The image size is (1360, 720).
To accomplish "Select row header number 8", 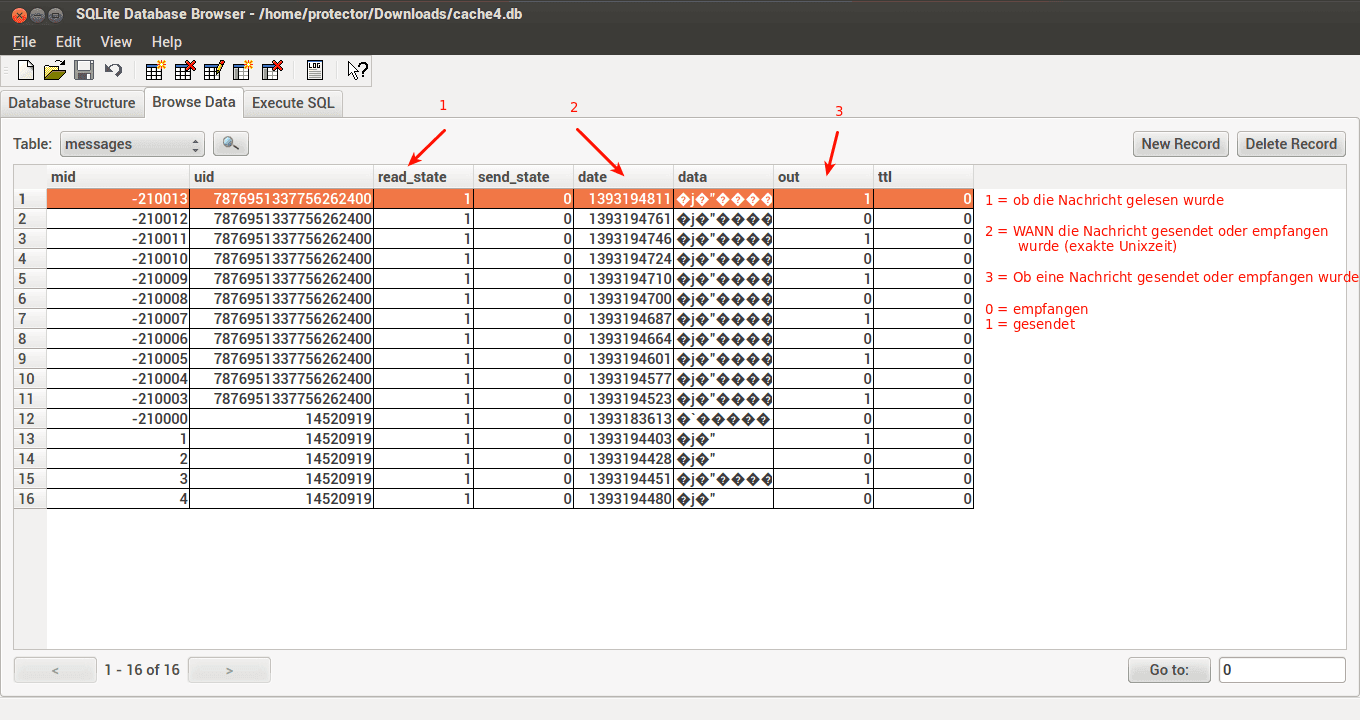I will click(30, 339).
